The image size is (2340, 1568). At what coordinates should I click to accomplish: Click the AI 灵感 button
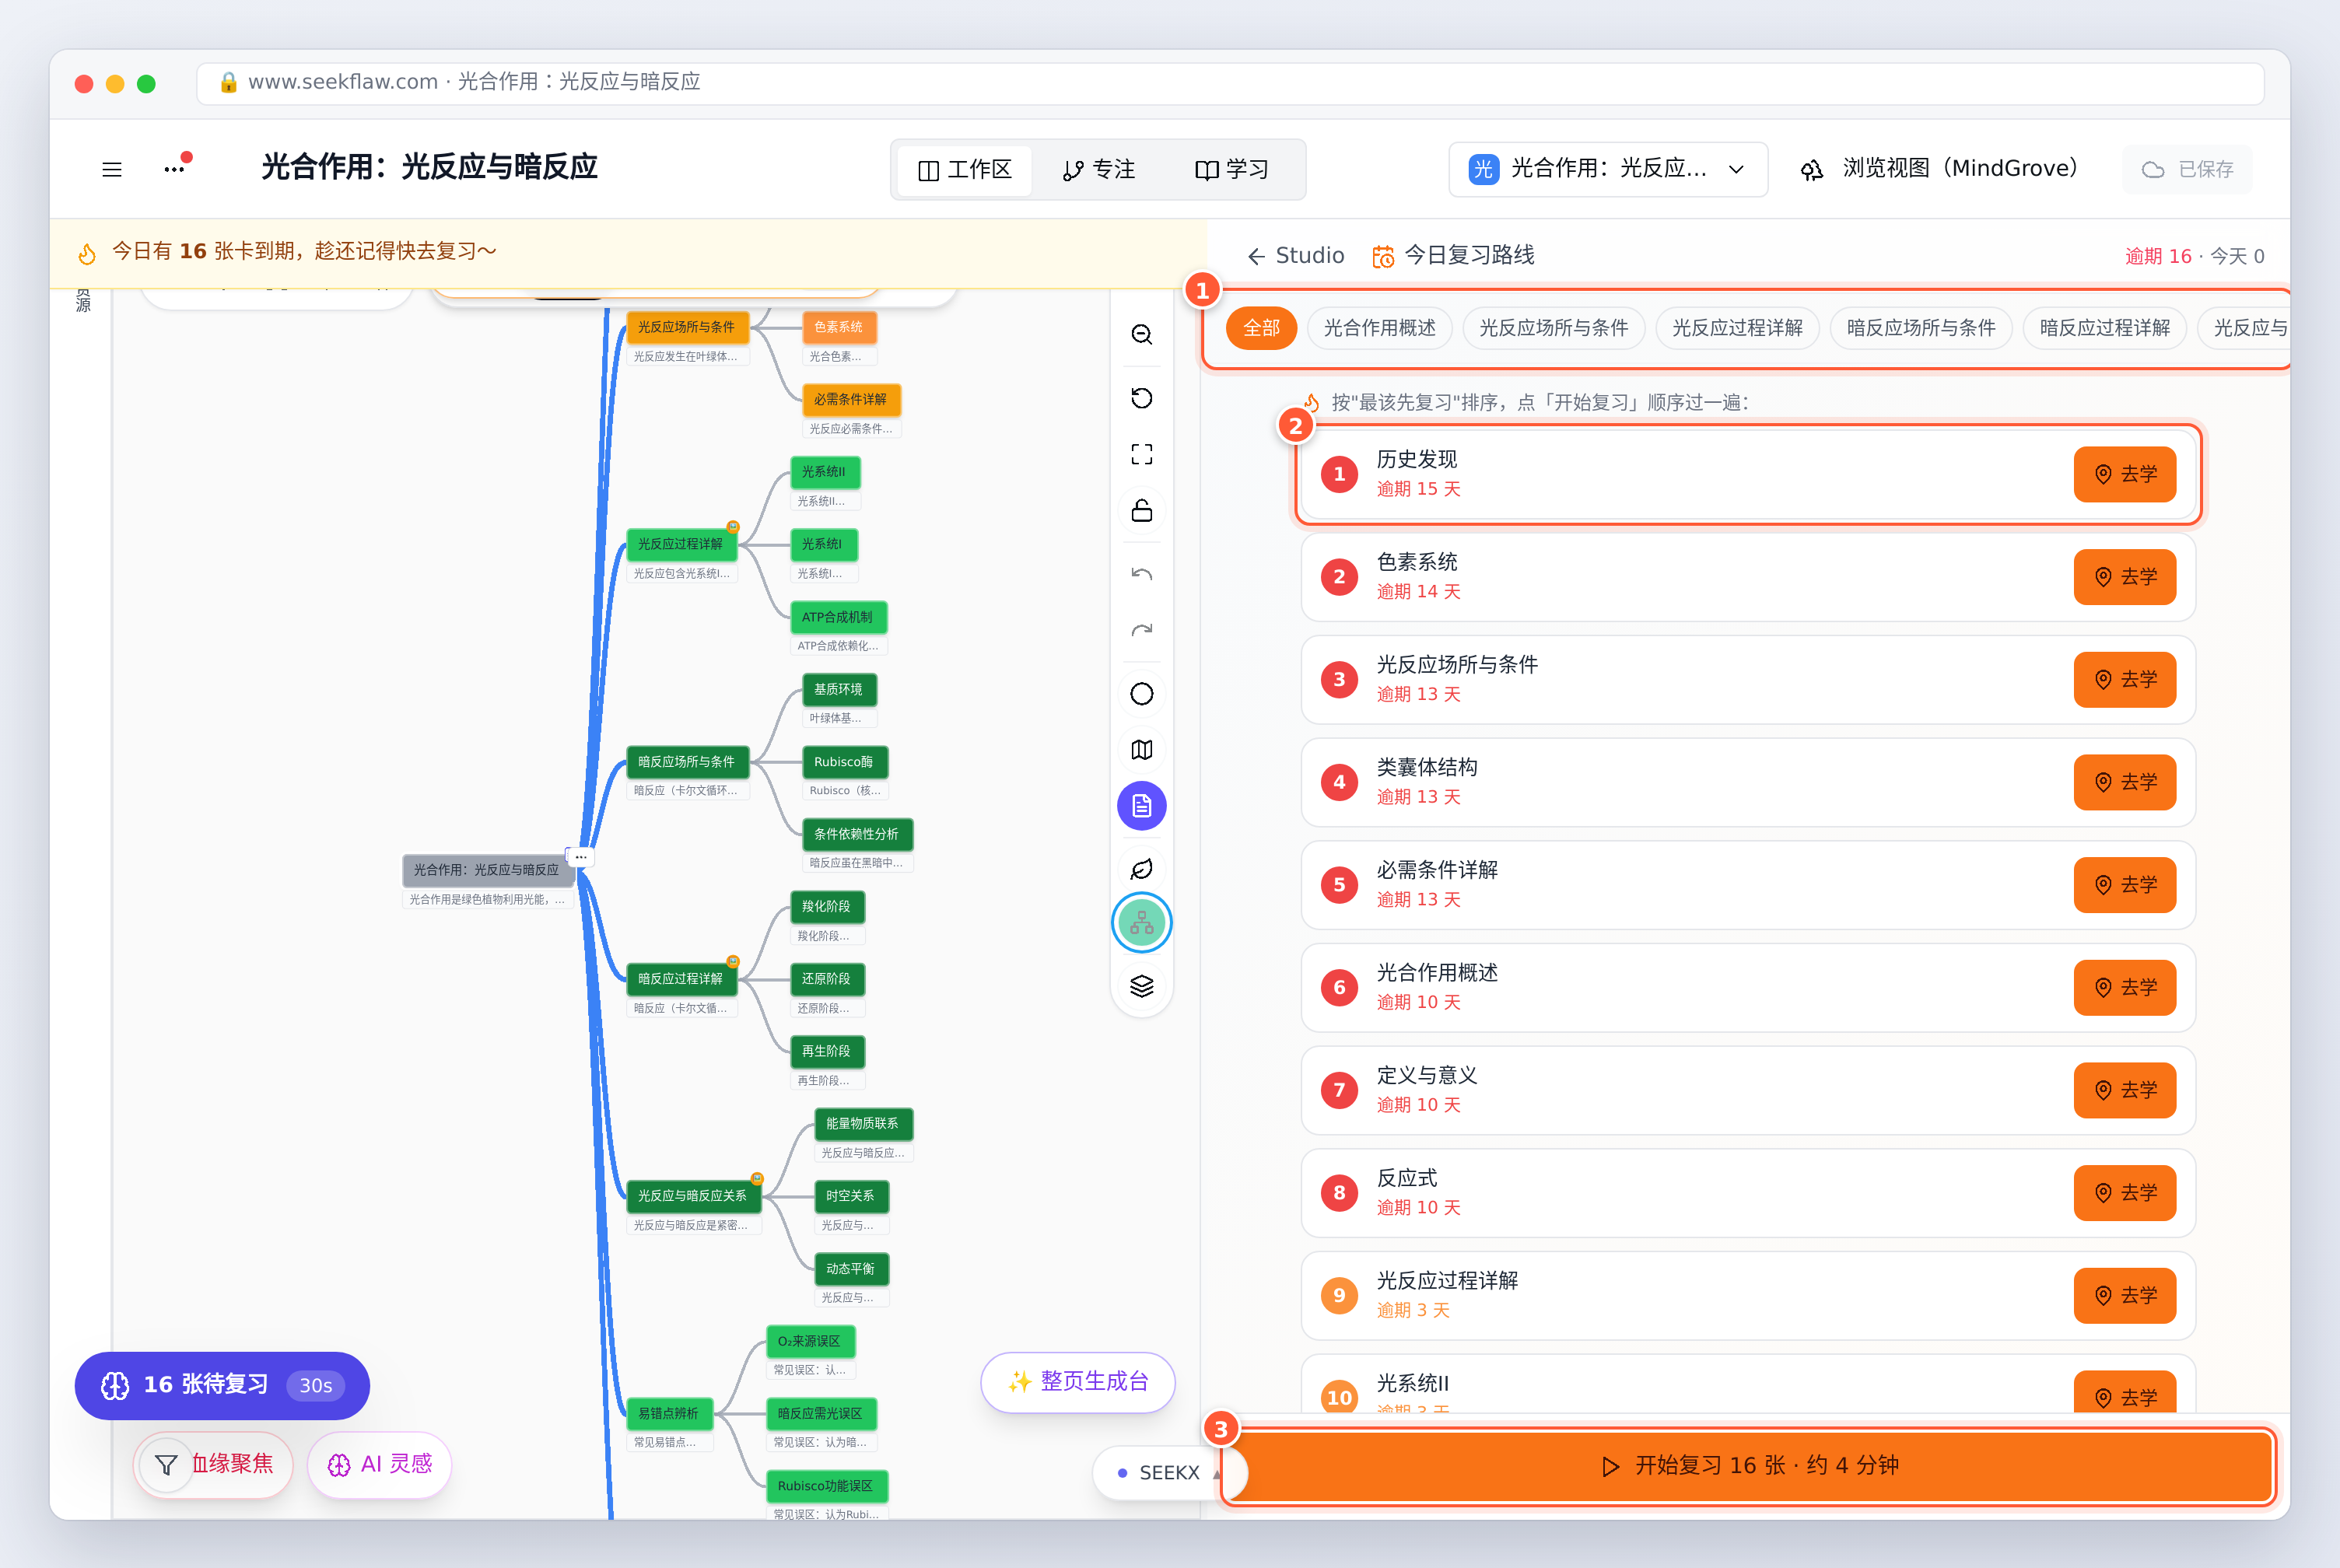click(x=379, y=1465)
